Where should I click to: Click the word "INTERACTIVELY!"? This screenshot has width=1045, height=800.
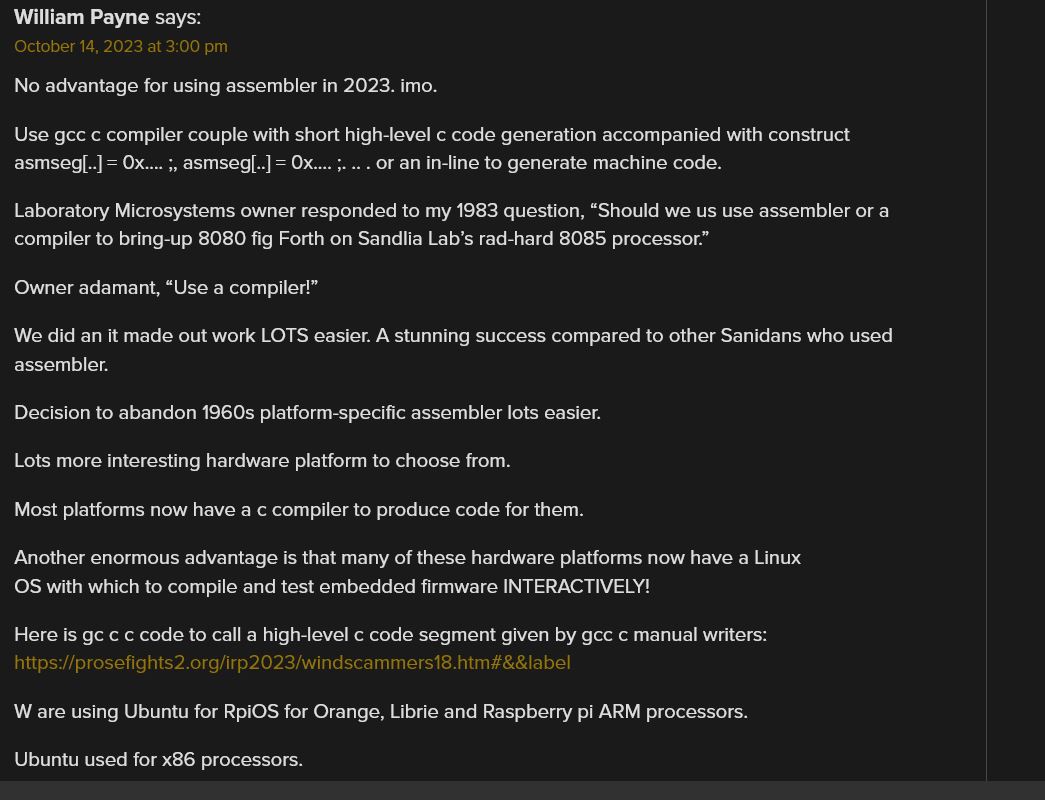pyautogui.click(x=576, y=587)
